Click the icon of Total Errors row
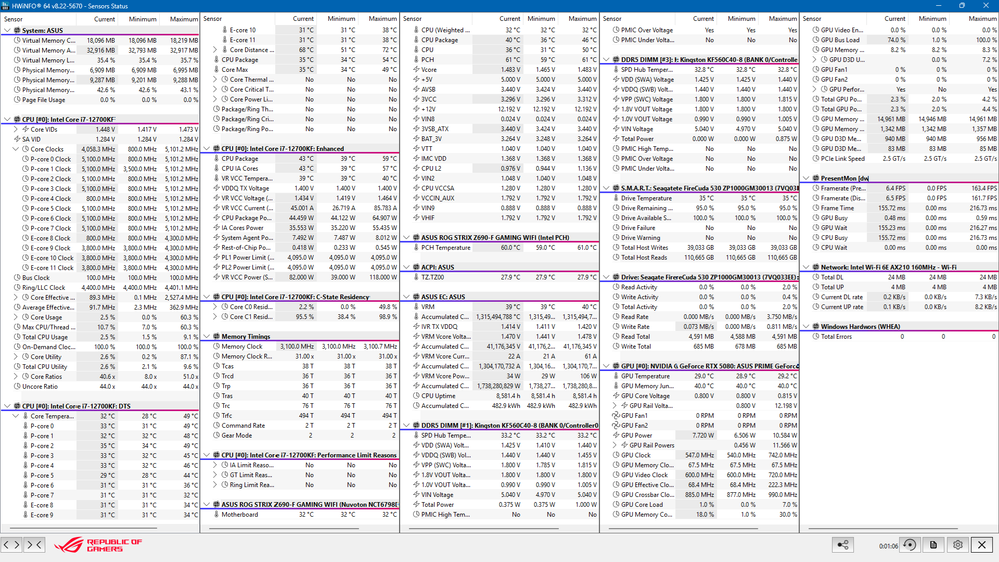999x562 pixels. (816, 336)
